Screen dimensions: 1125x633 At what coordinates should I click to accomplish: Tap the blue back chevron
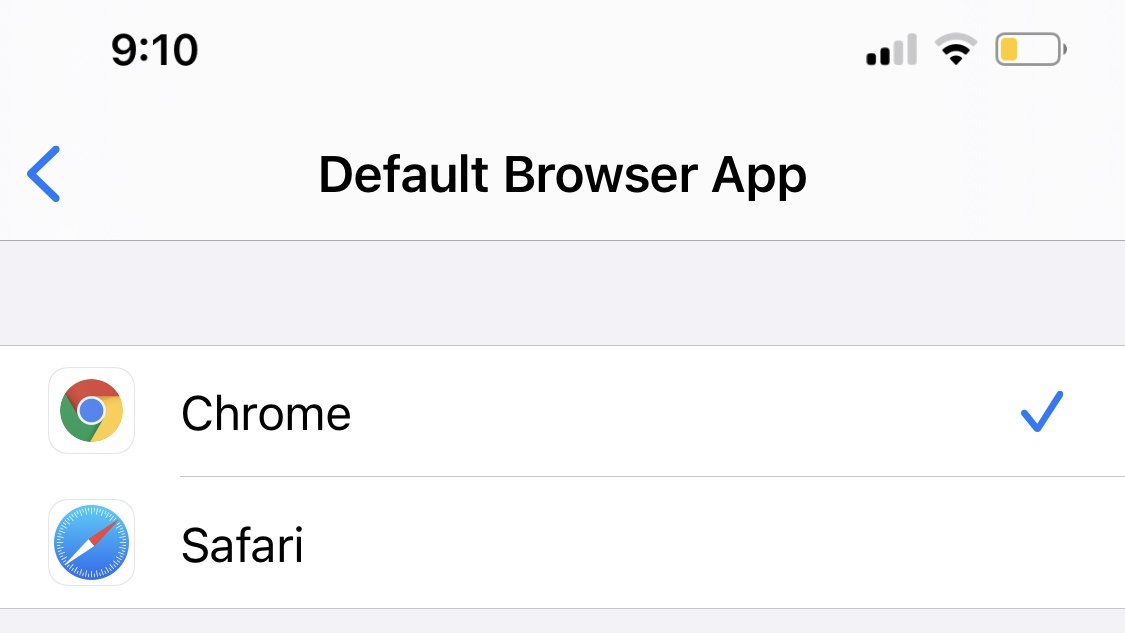coord(44,175)
